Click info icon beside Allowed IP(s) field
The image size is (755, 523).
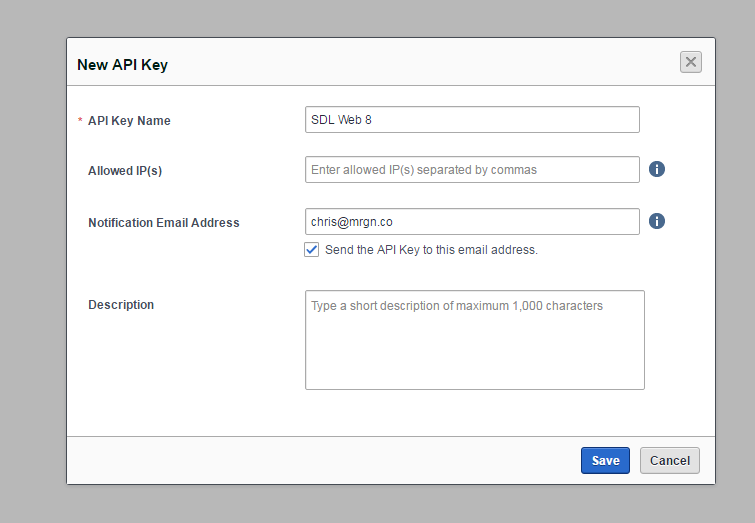[657, 169]
